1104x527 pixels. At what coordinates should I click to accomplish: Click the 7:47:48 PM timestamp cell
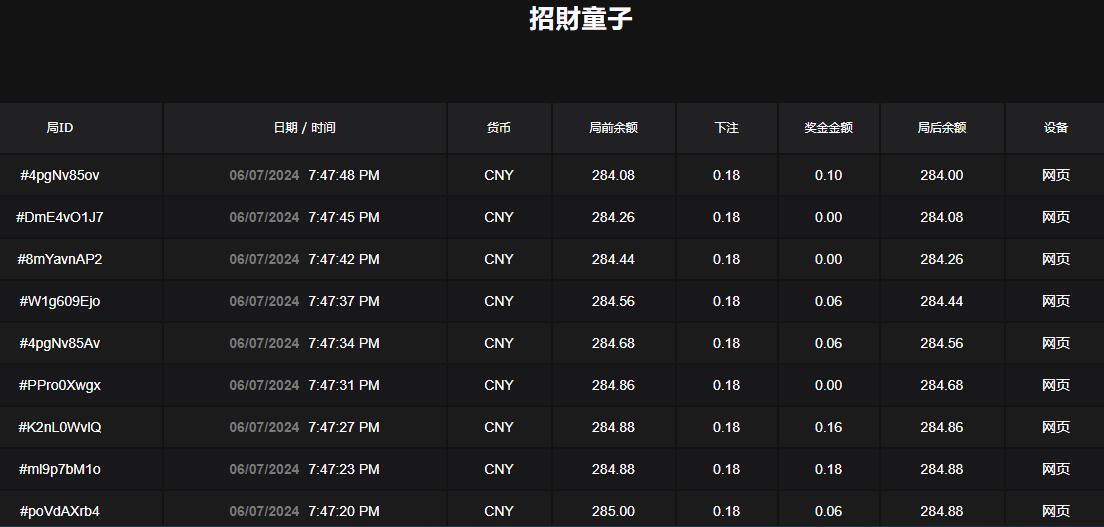click(x=343, y=175)
